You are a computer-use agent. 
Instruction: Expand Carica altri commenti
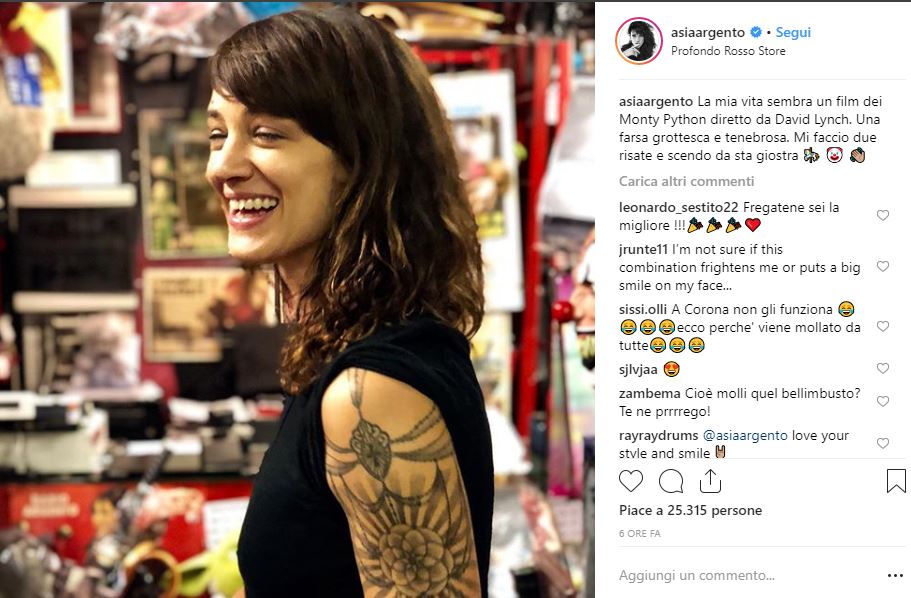coord(686,181)
